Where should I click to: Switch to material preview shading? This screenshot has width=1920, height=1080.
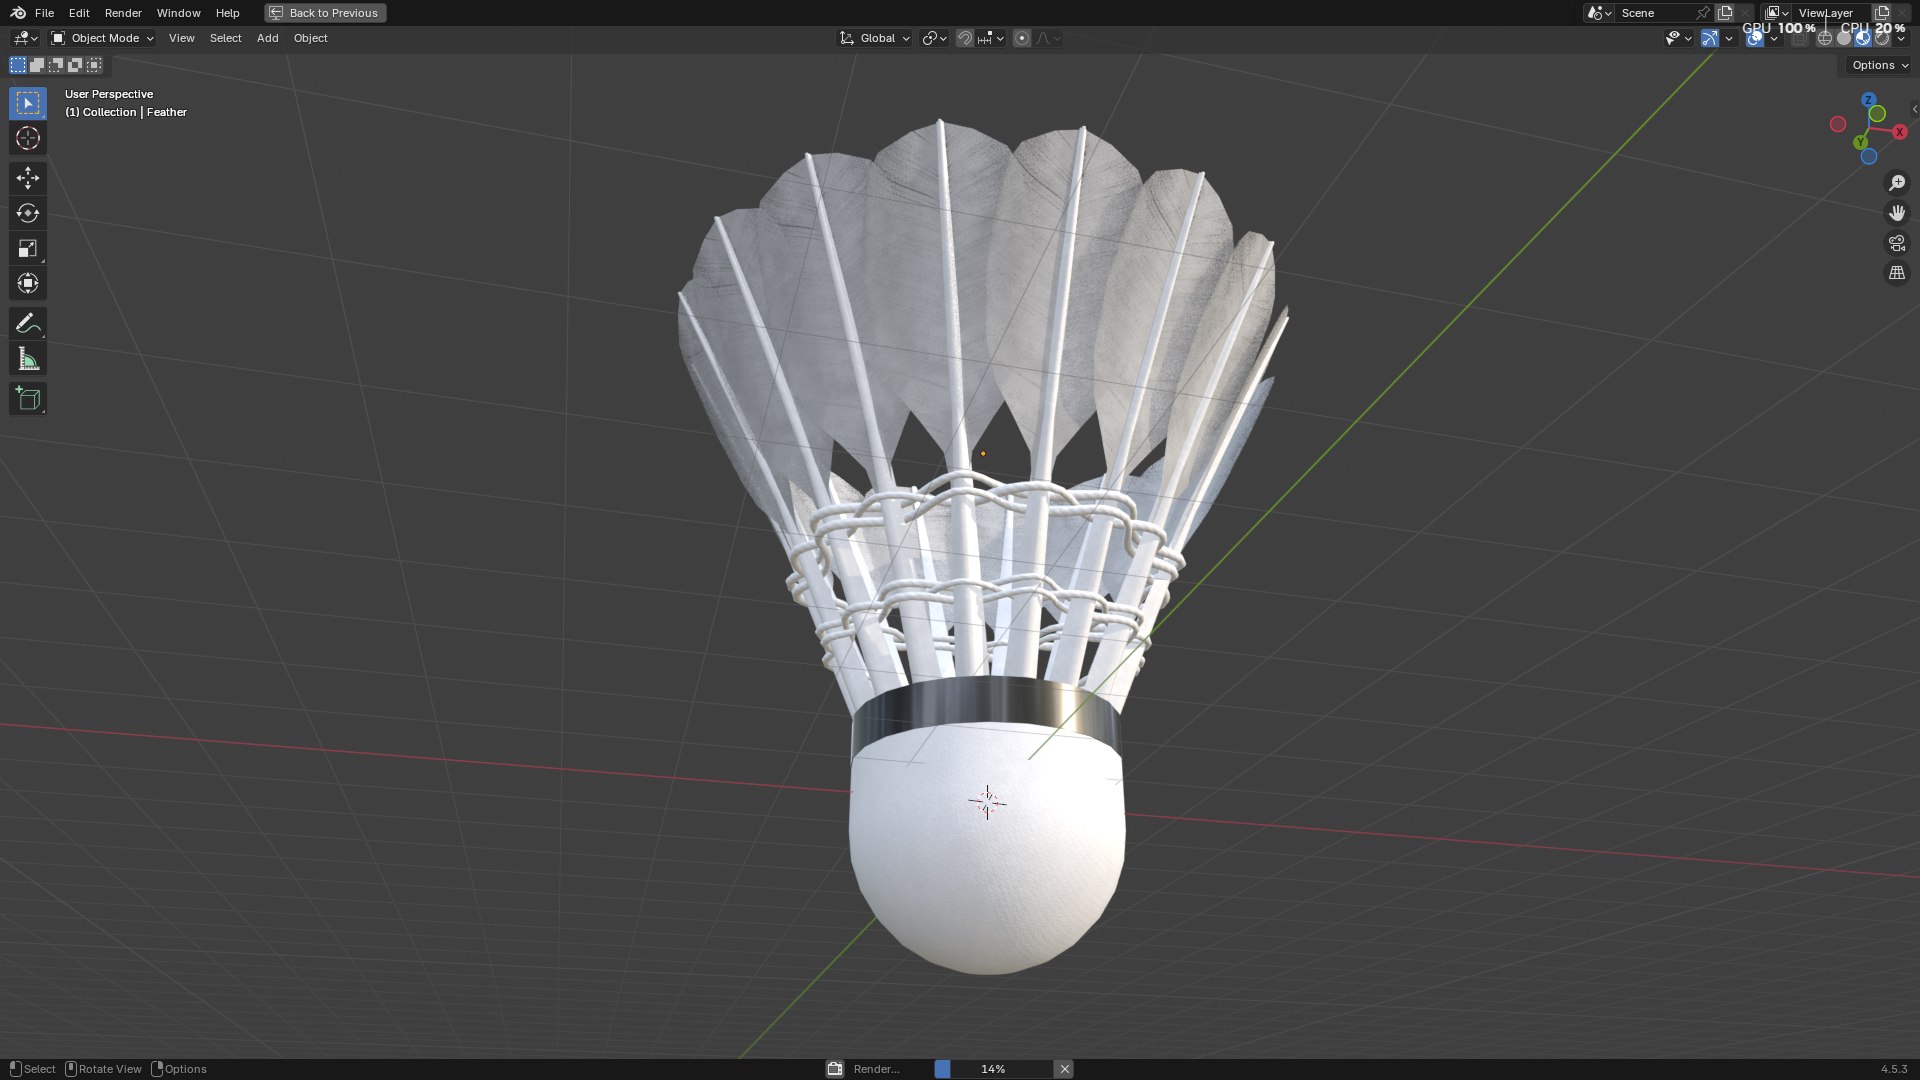tap(1863, 38)
